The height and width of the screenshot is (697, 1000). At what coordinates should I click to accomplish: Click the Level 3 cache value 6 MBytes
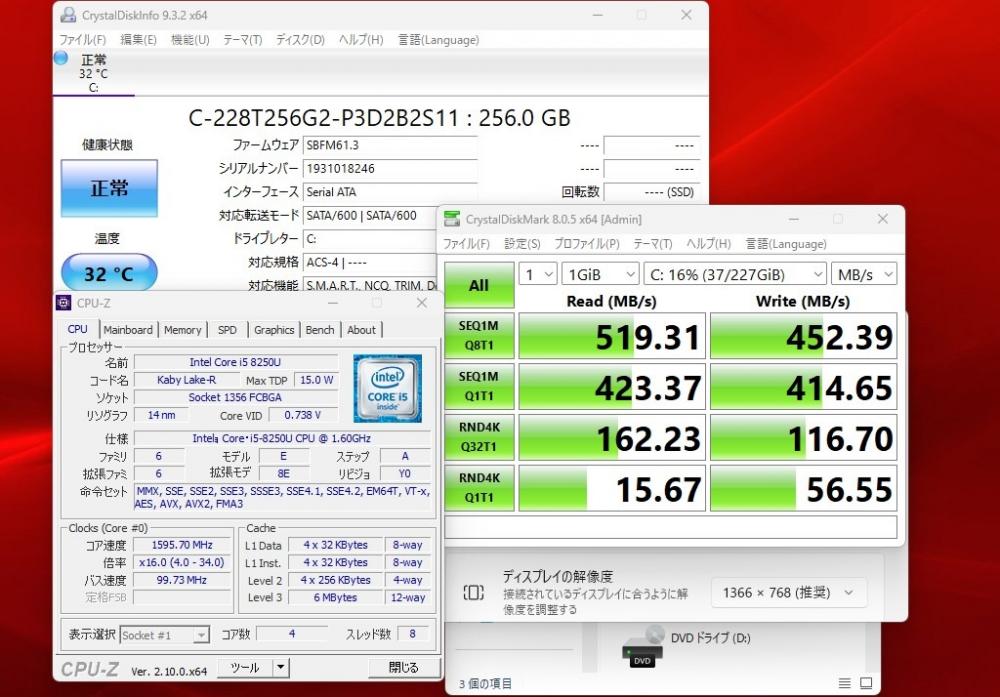[x=335, y=598]
